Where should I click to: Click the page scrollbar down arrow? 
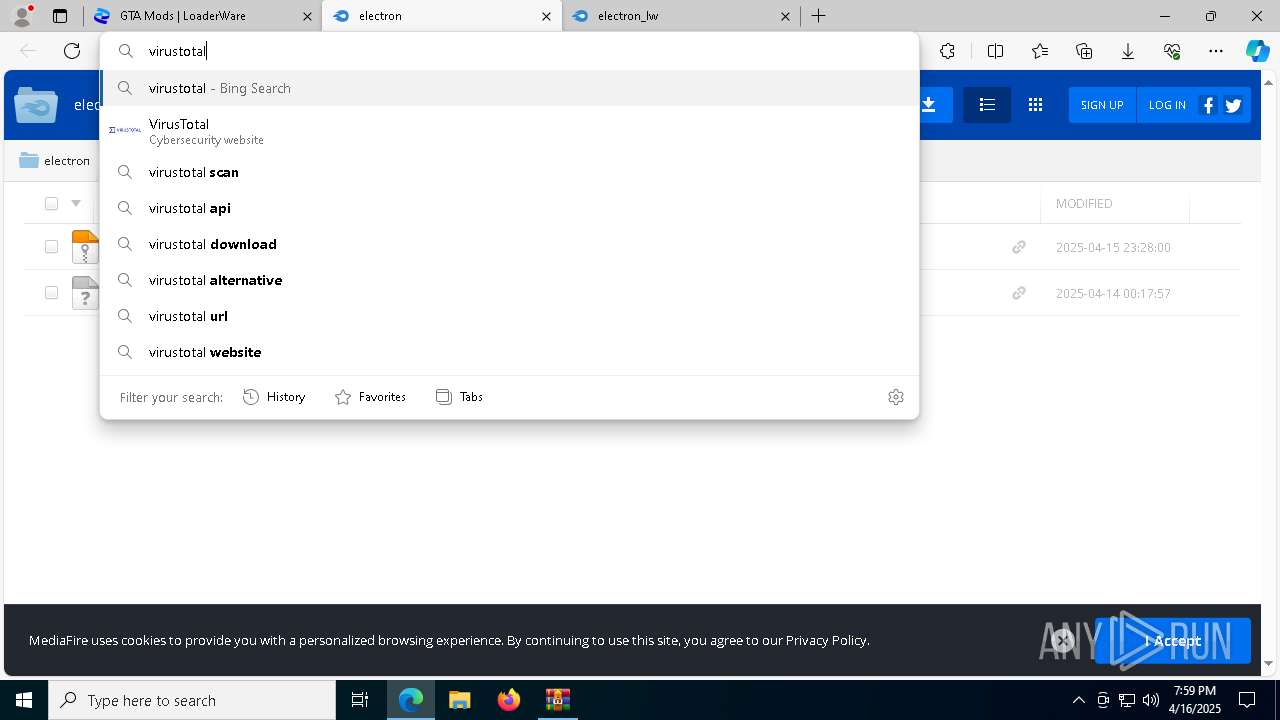tap(1269, 662)
